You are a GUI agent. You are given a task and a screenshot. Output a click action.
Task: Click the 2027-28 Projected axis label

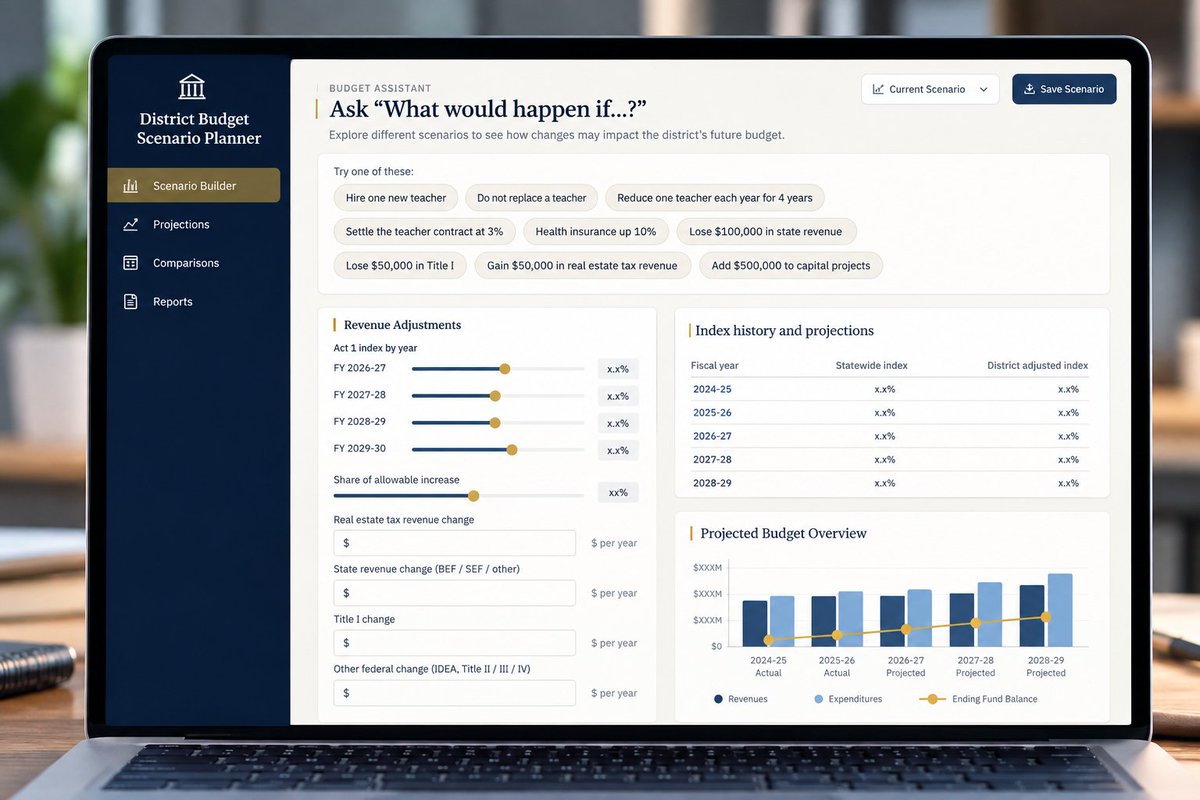pos(975,667)
